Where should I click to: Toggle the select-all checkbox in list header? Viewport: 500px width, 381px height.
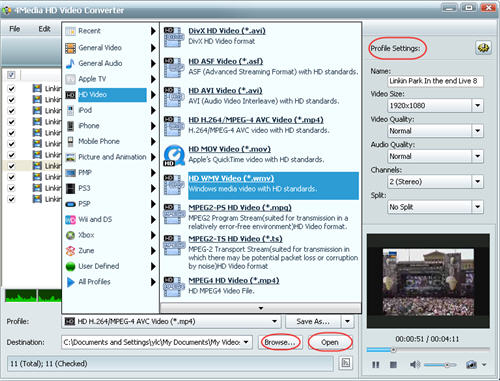click(11, 75)
